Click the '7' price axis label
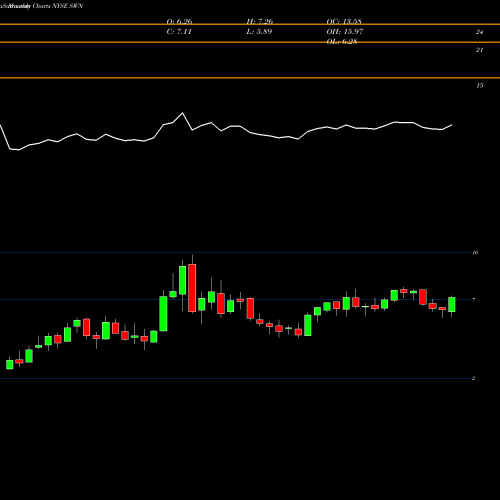This screenshot has width=500, height=500. 474,300
